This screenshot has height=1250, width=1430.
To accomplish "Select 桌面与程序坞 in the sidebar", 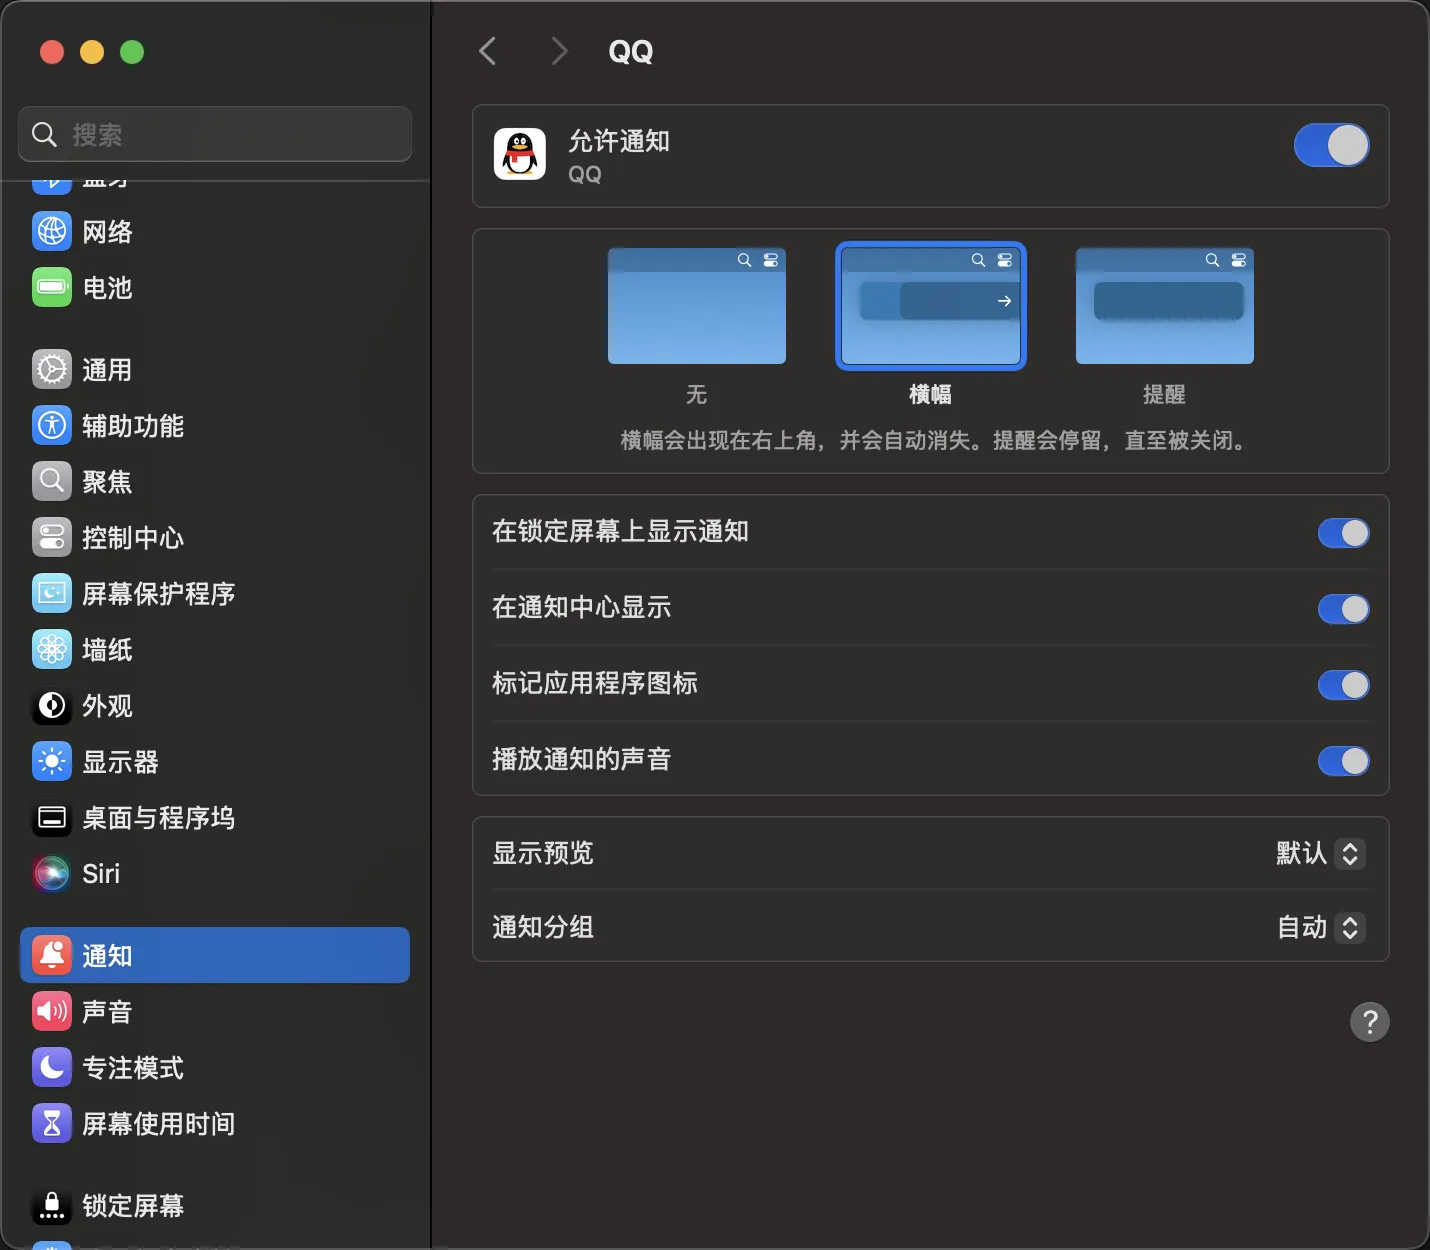I will [158, 818].
